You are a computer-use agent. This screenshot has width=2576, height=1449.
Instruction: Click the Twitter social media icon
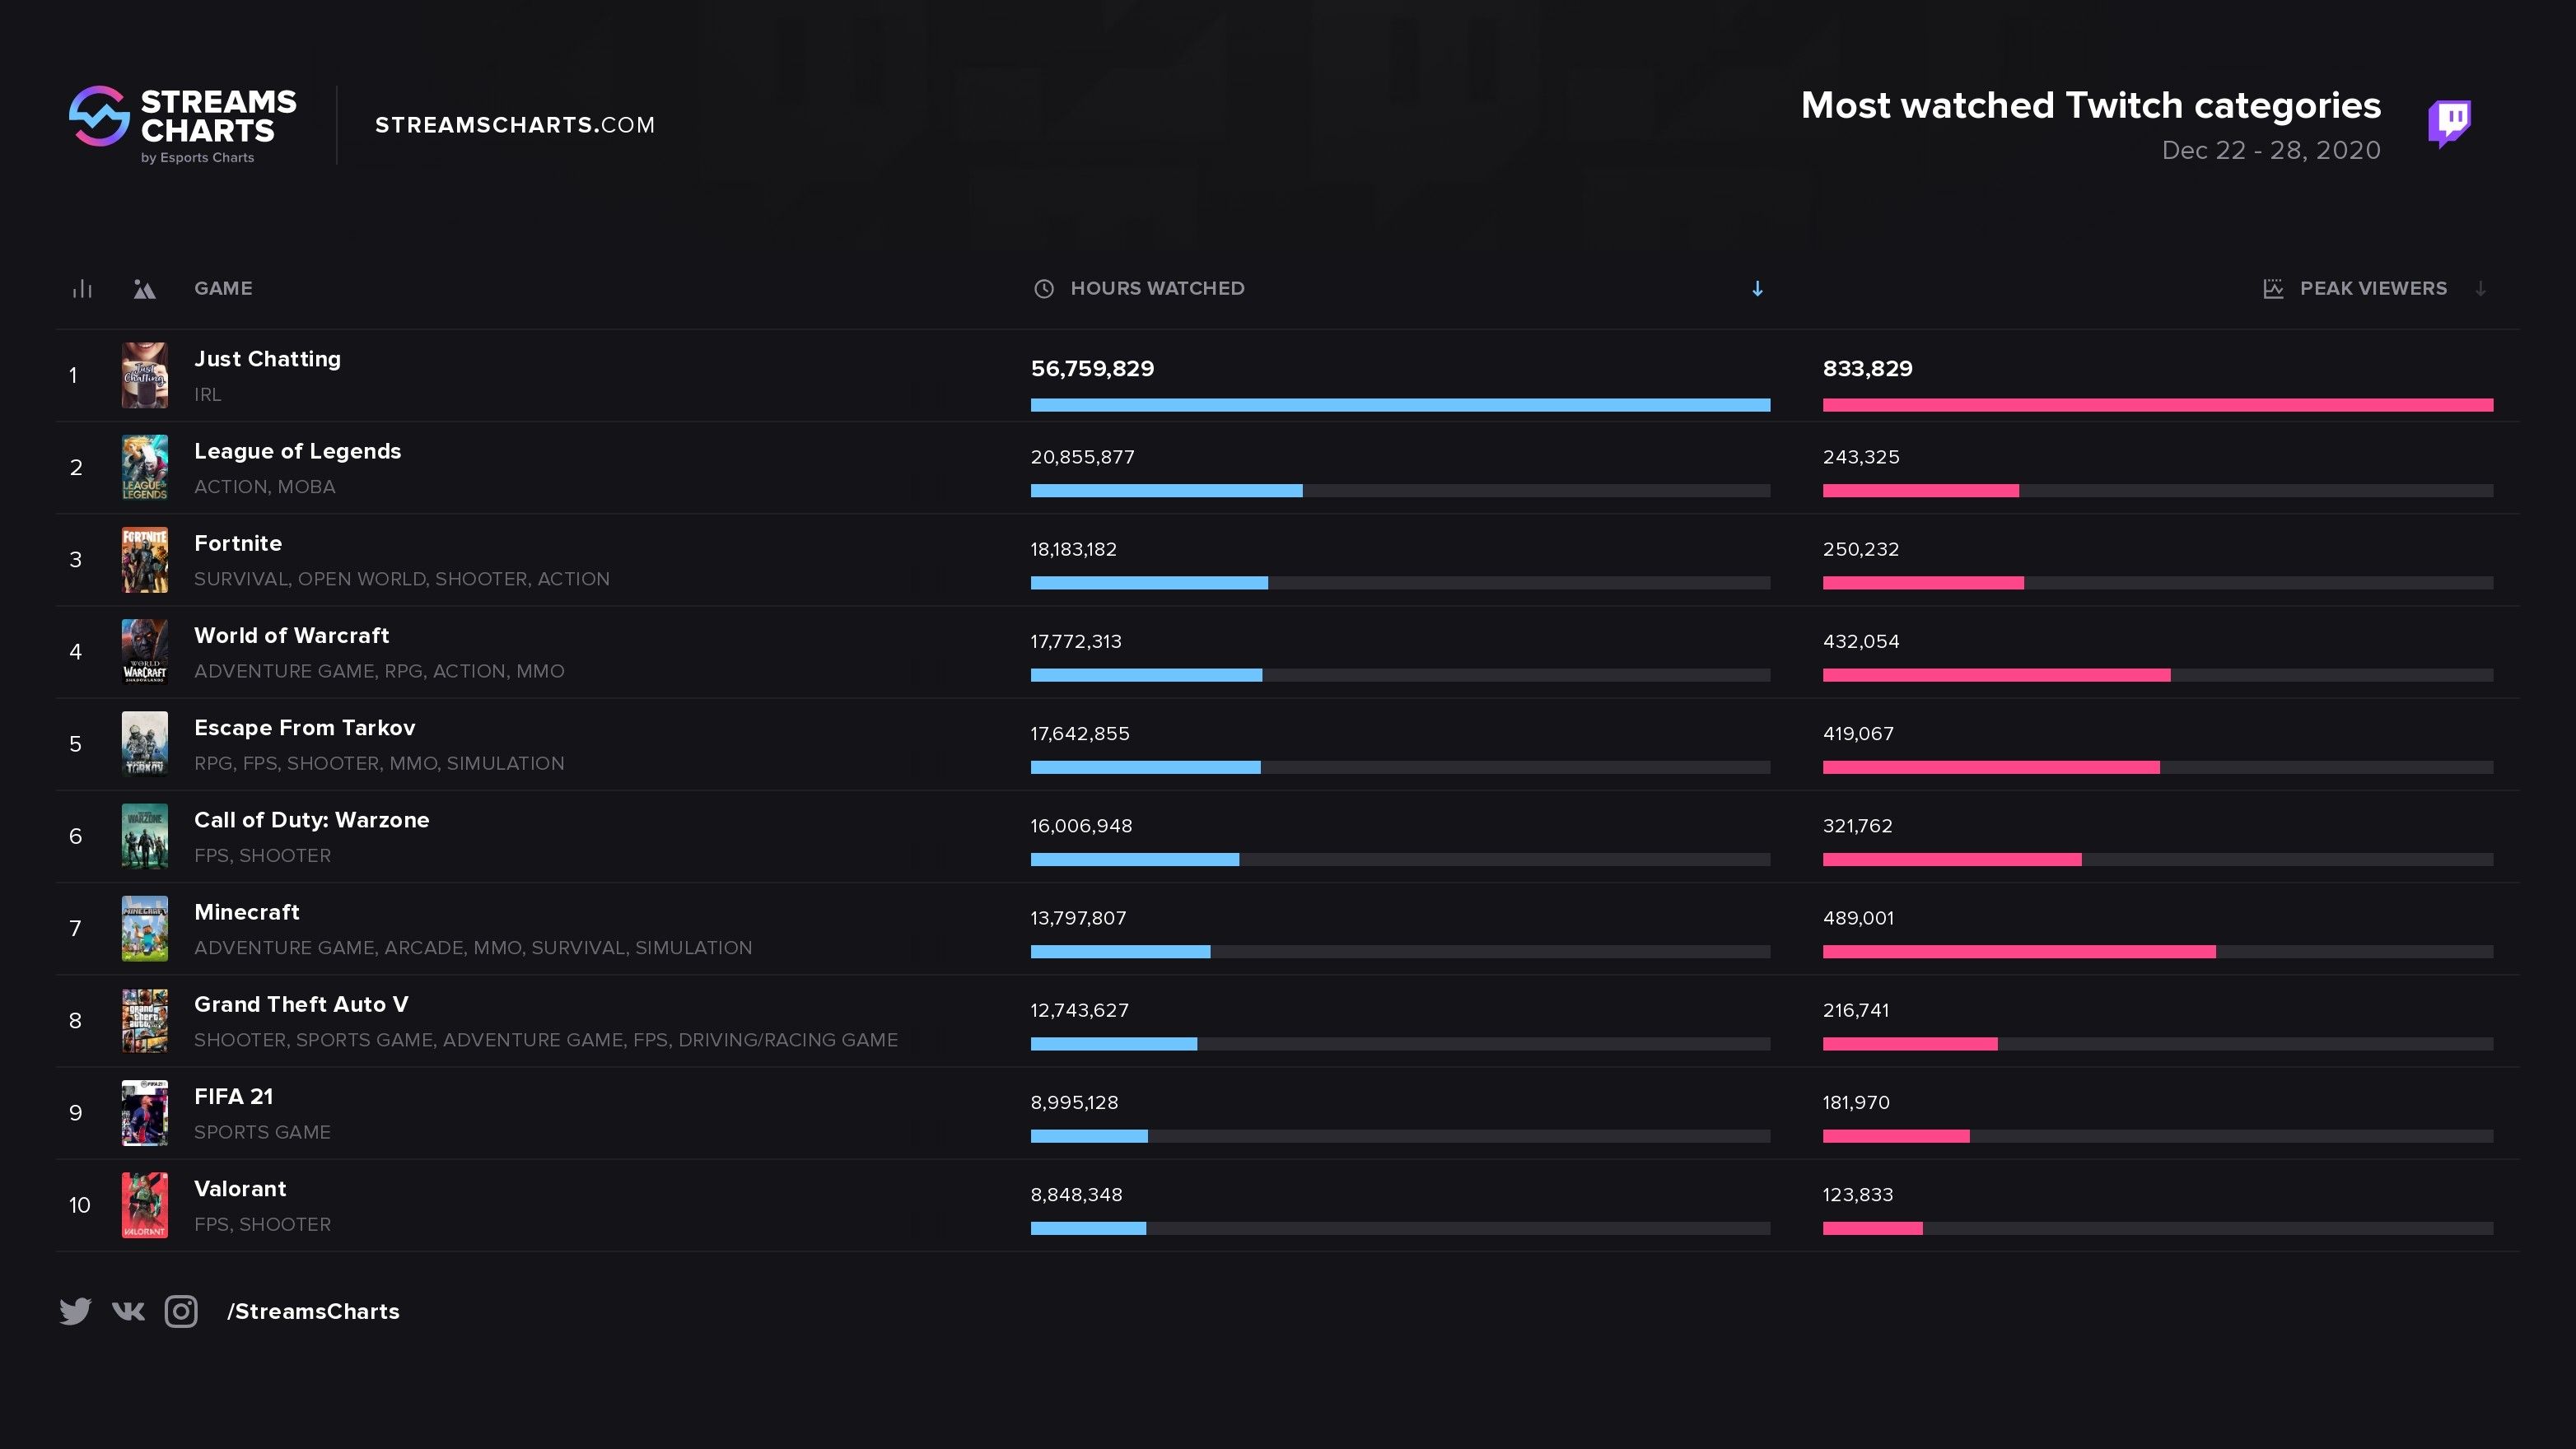point(74,1309)
